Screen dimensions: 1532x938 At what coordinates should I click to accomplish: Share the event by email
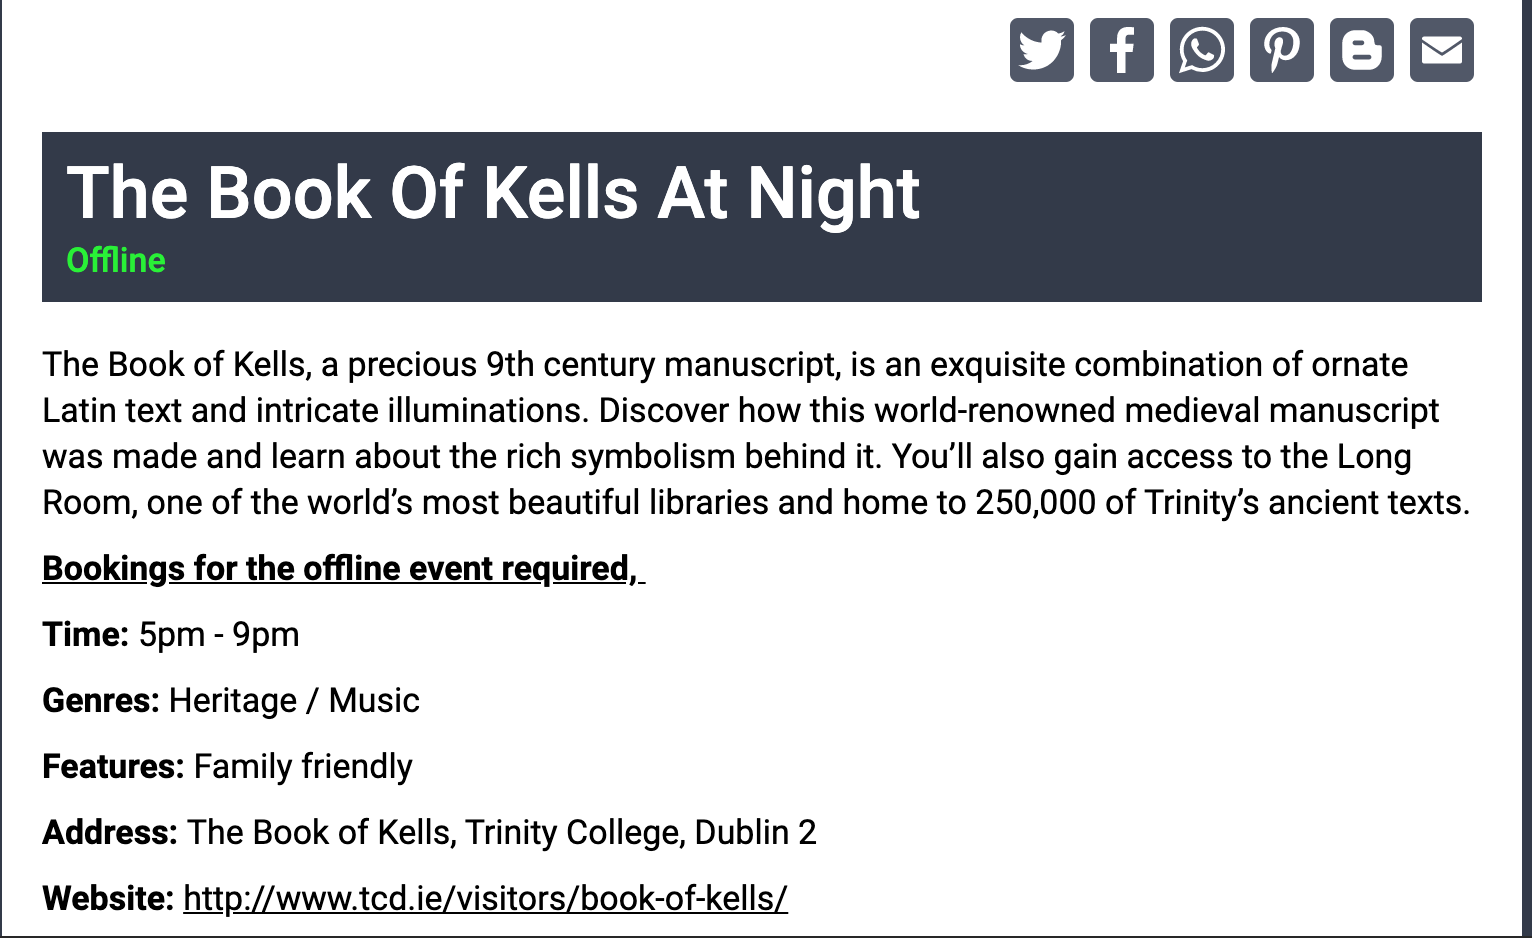point(1442,50)
